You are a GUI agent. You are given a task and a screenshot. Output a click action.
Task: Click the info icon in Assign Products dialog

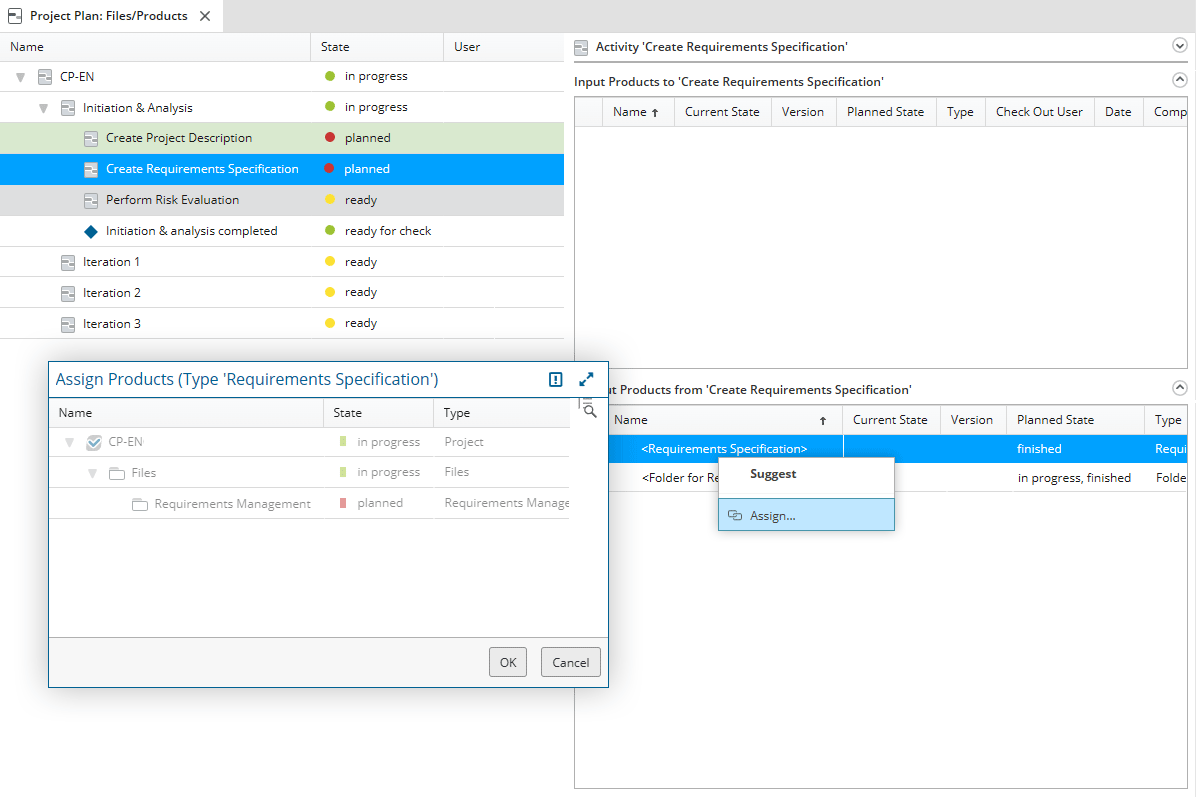coord(555,380)
